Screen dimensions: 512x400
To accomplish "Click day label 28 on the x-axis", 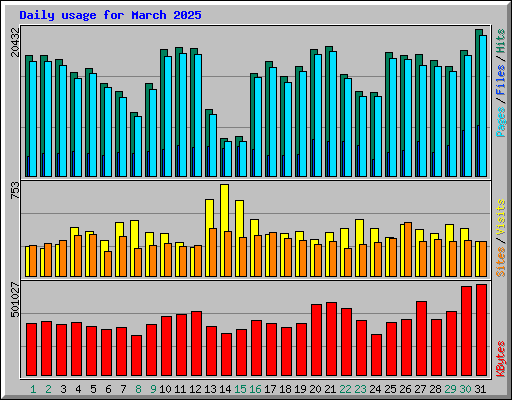I will click(435, 389).
